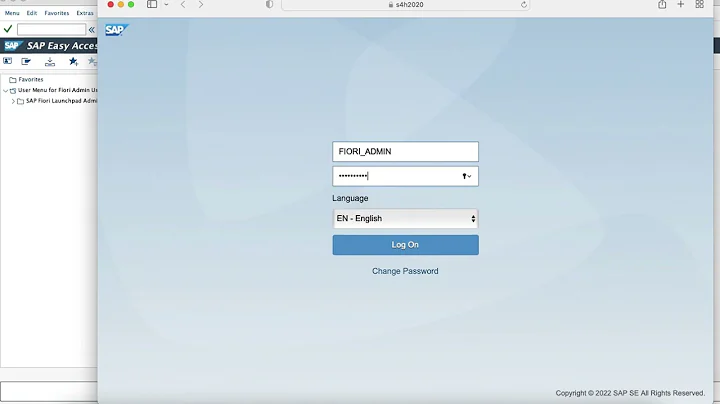The image size is (720, 404).
Task: Select SAP Fiori Launchpad Admin tree item
Action: pyautogui.click(x=61, y=101)
